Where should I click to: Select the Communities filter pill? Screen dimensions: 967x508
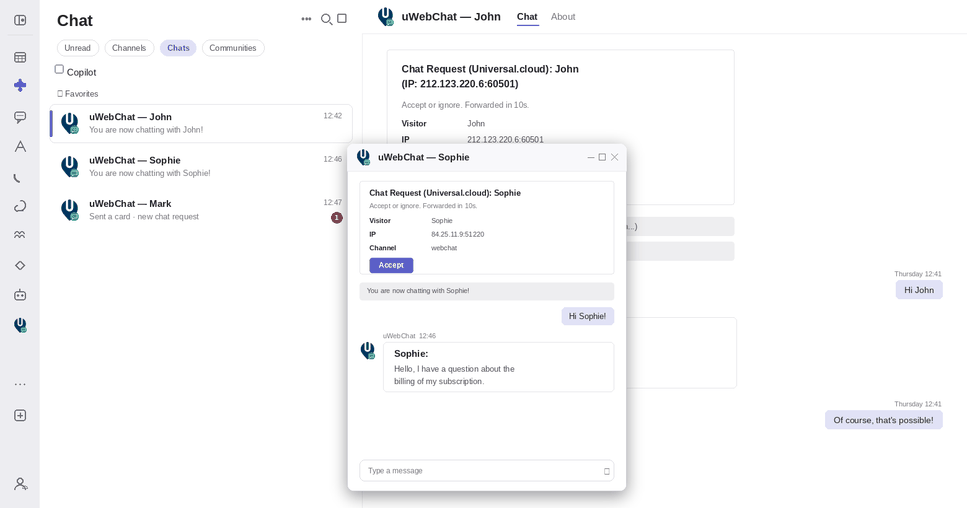coord(232,48)
